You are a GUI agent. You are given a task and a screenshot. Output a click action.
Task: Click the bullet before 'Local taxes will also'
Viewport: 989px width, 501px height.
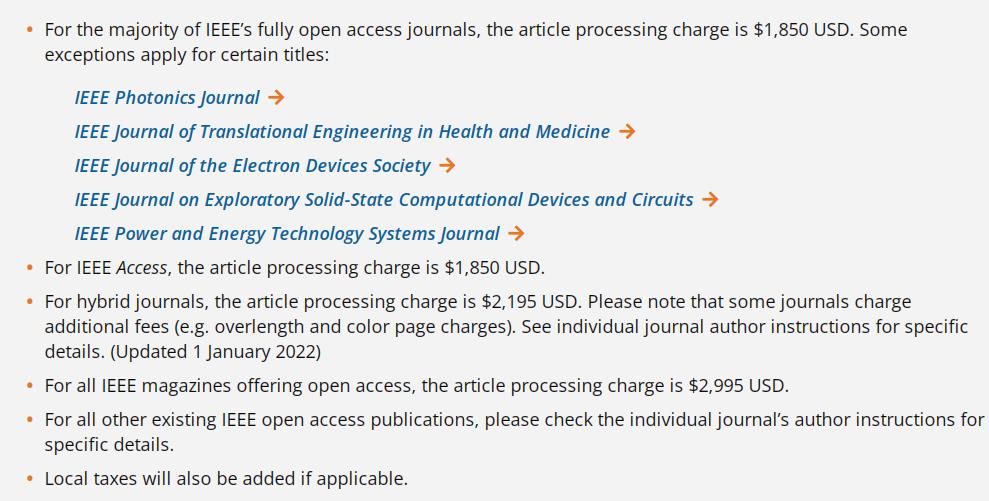(30, 479)
